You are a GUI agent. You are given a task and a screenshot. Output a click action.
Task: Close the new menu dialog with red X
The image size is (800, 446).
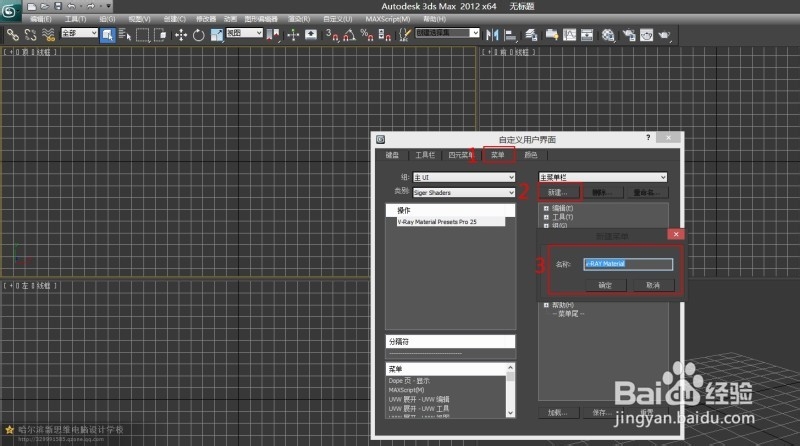[675, 233]
